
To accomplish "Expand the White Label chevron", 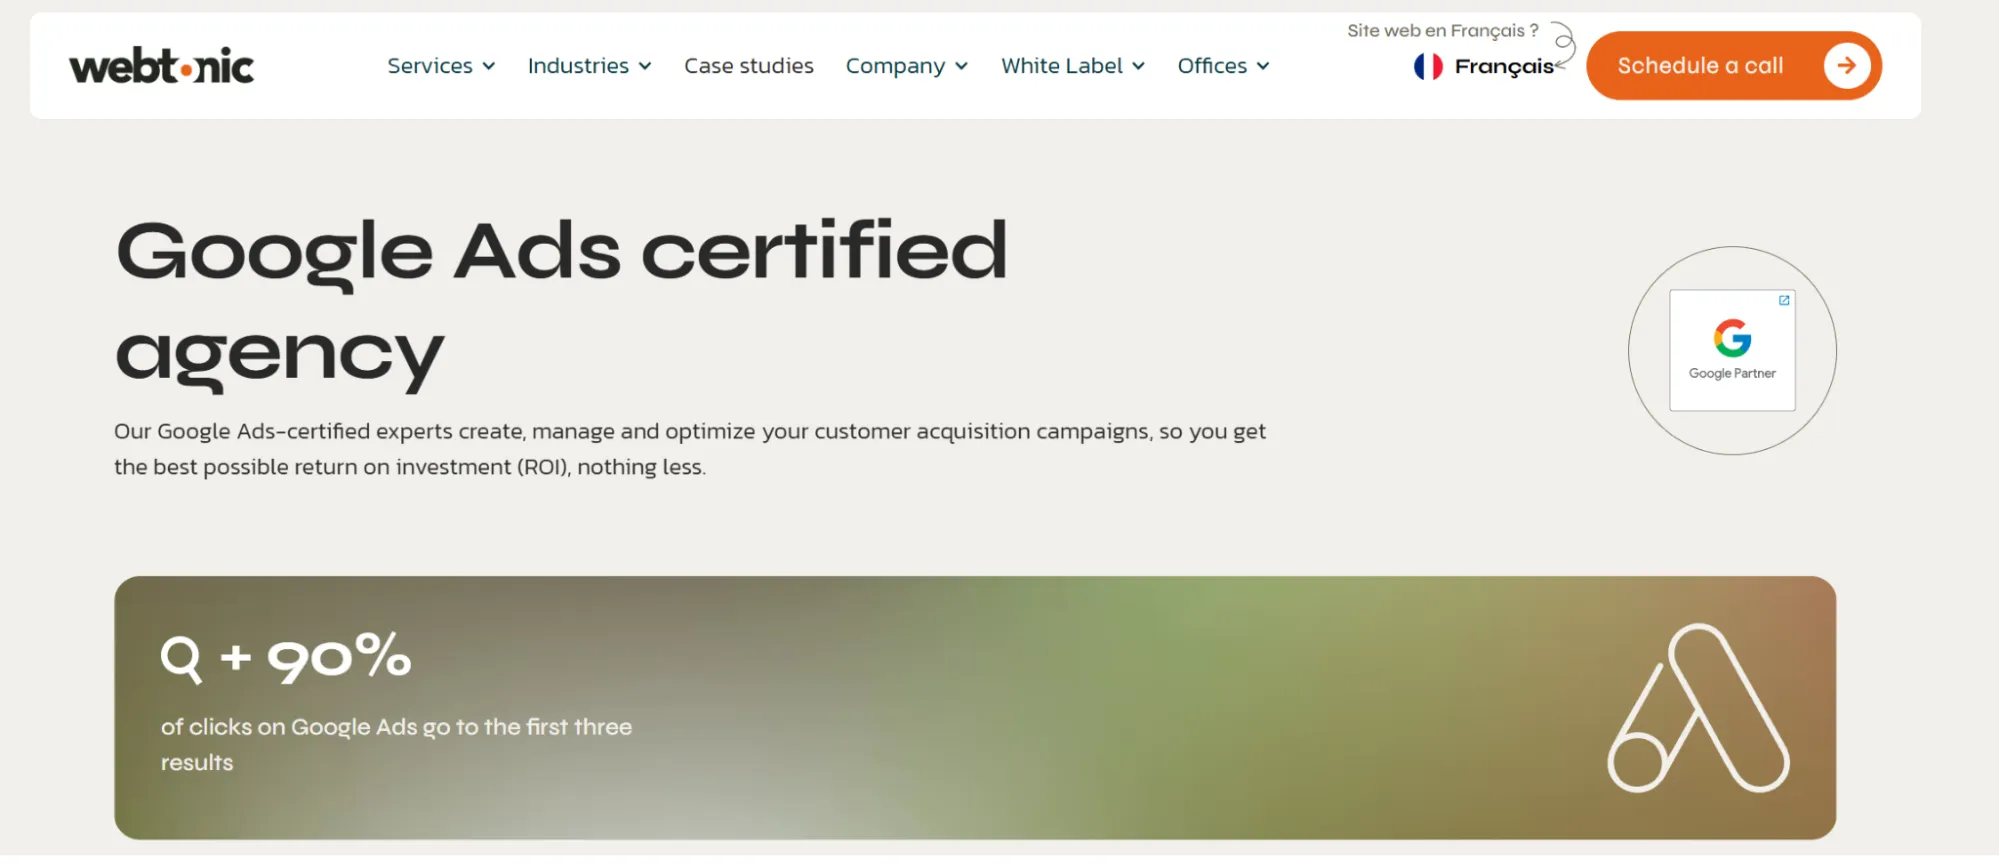I will [1138, 66].
